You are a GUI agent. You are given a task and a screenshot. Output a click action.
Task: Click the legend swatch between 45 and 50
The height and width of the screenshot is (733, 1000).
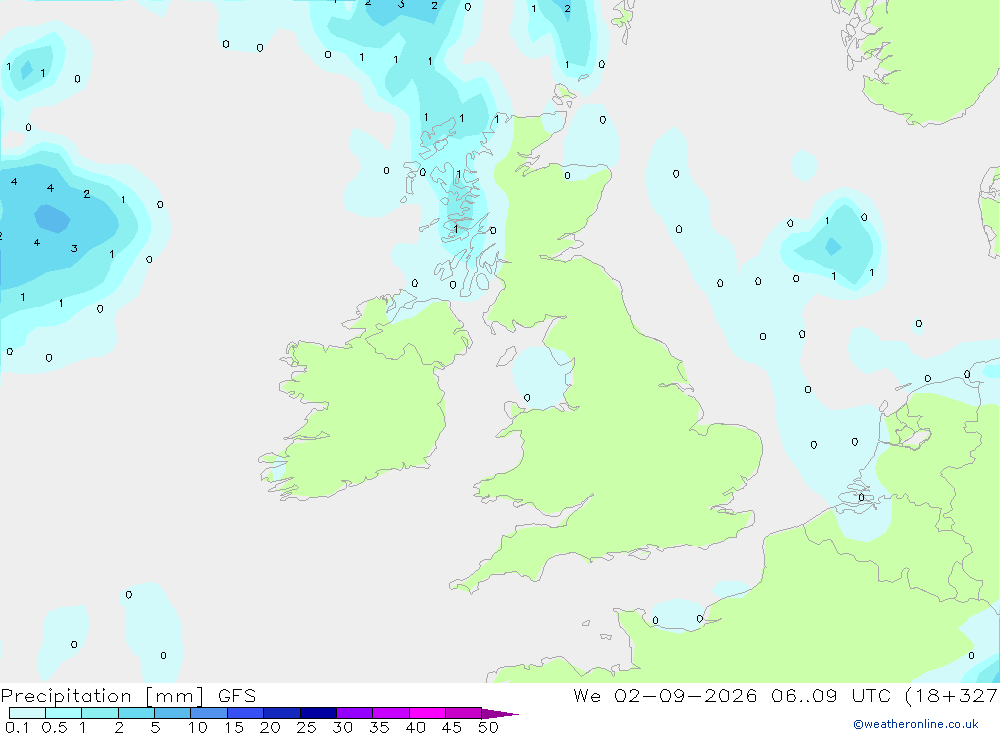464,713
